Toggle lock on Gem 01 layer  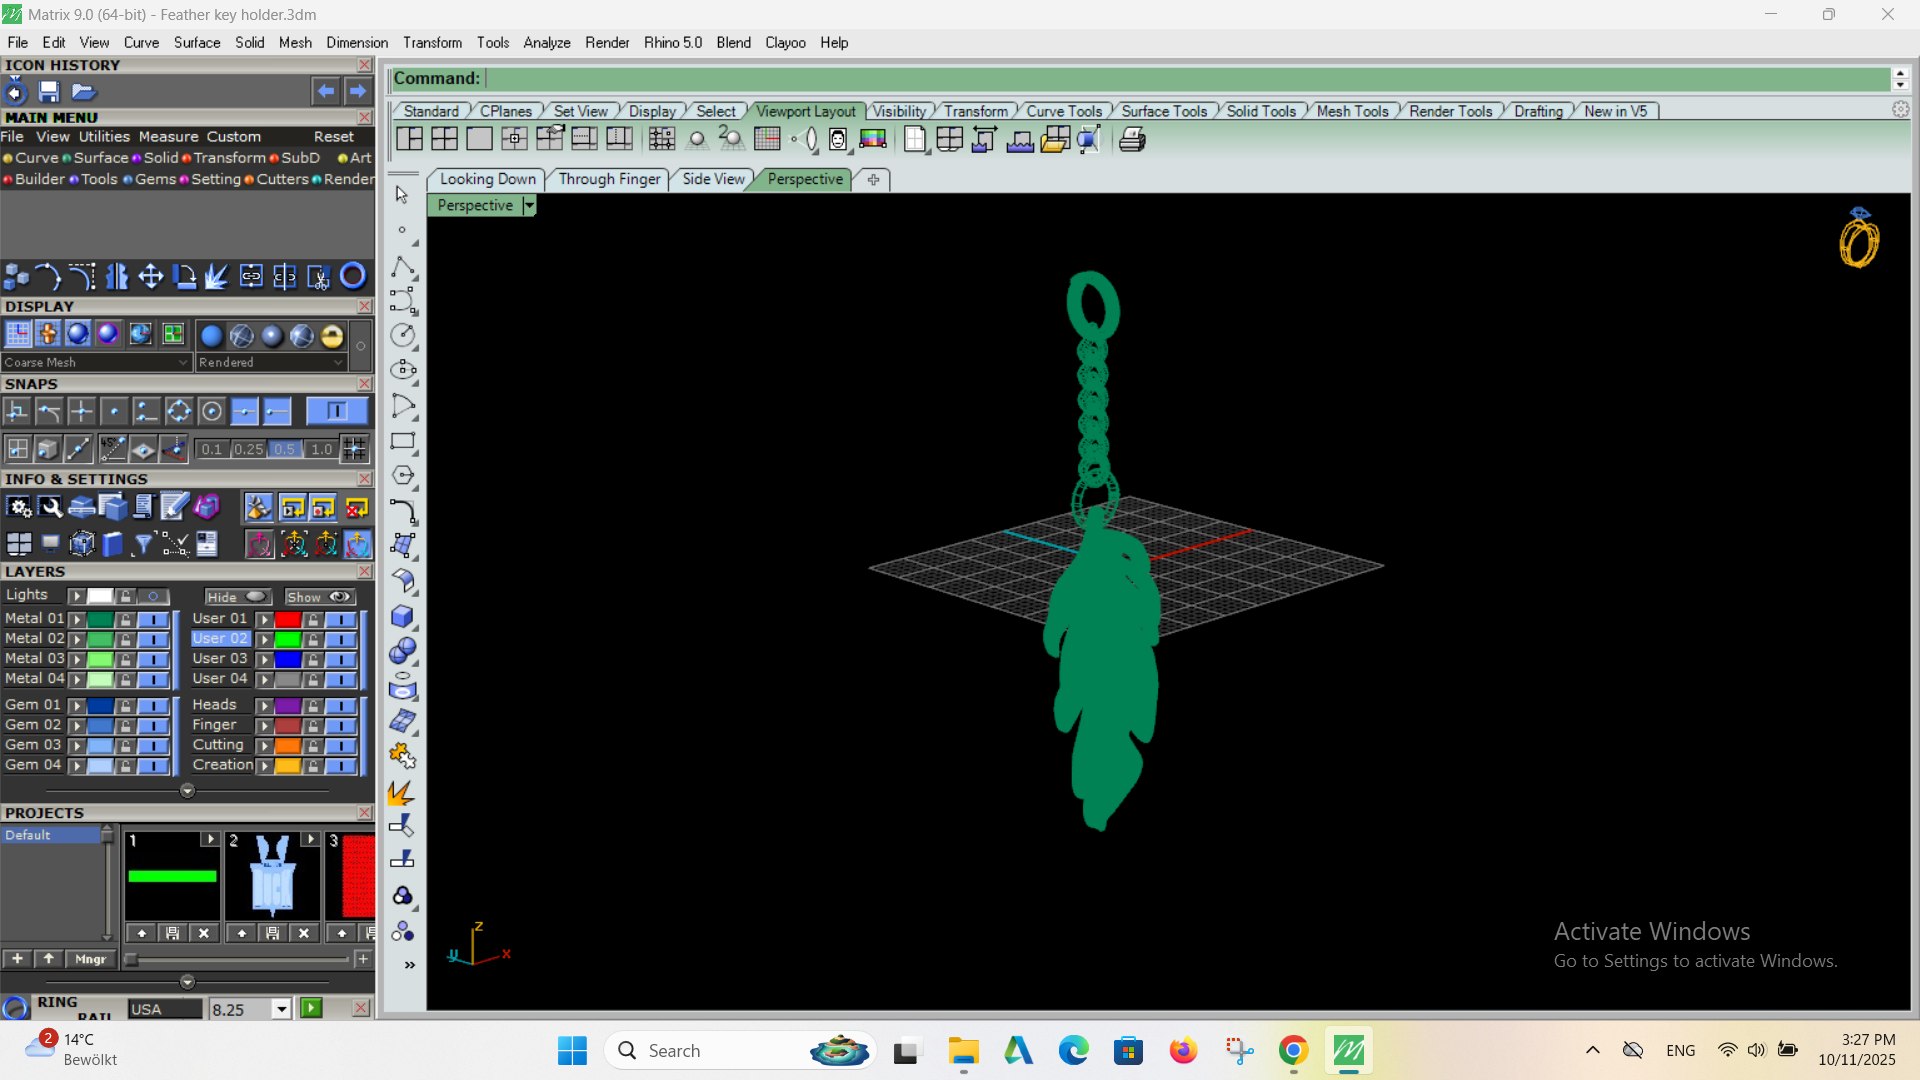(126, 705)
